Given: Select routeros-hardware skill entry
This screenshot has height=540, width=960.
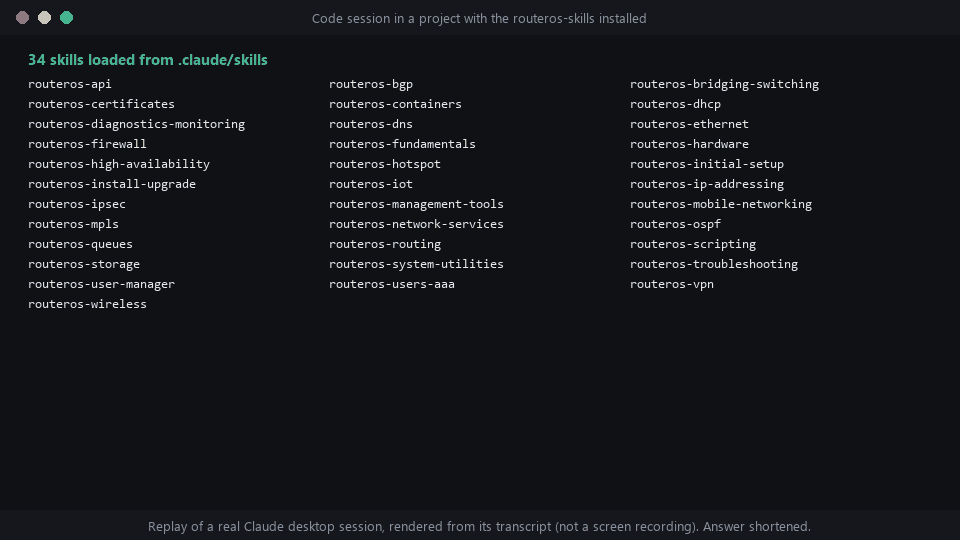Looking at the screenshot, I should (689, 144).
